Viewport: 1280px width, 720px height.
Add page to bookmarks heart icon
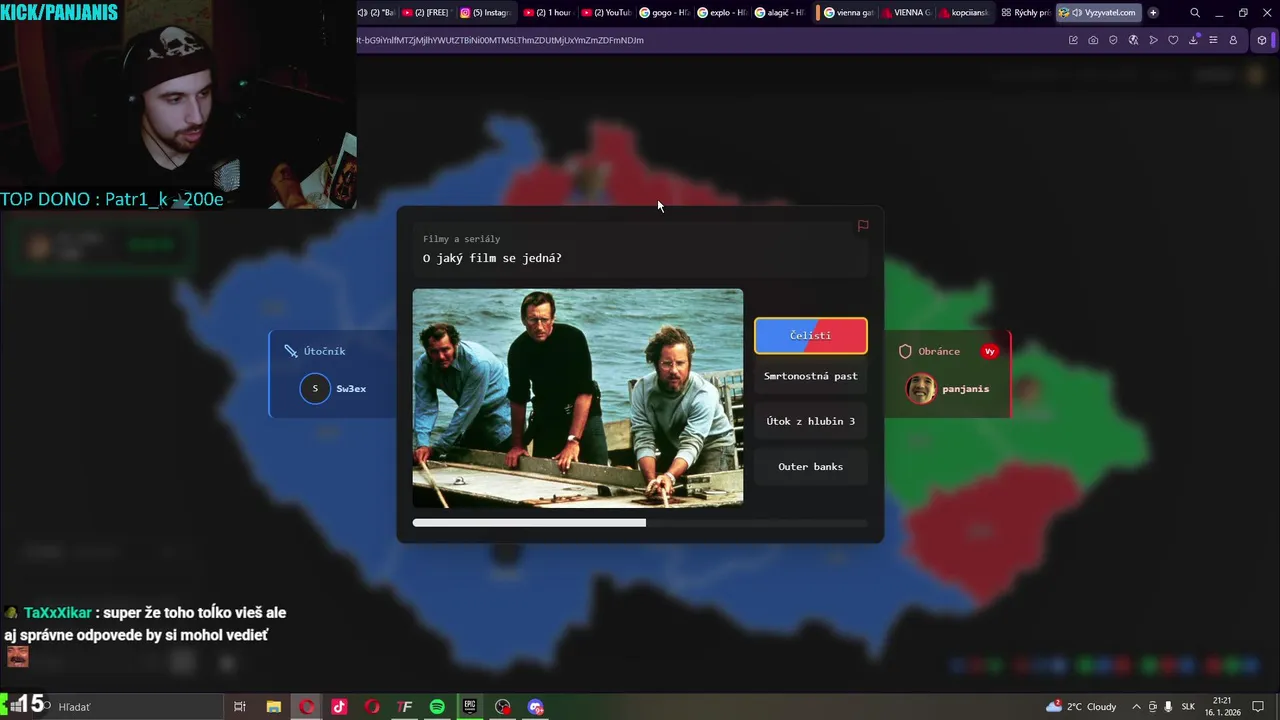(x=1173, y=40)
